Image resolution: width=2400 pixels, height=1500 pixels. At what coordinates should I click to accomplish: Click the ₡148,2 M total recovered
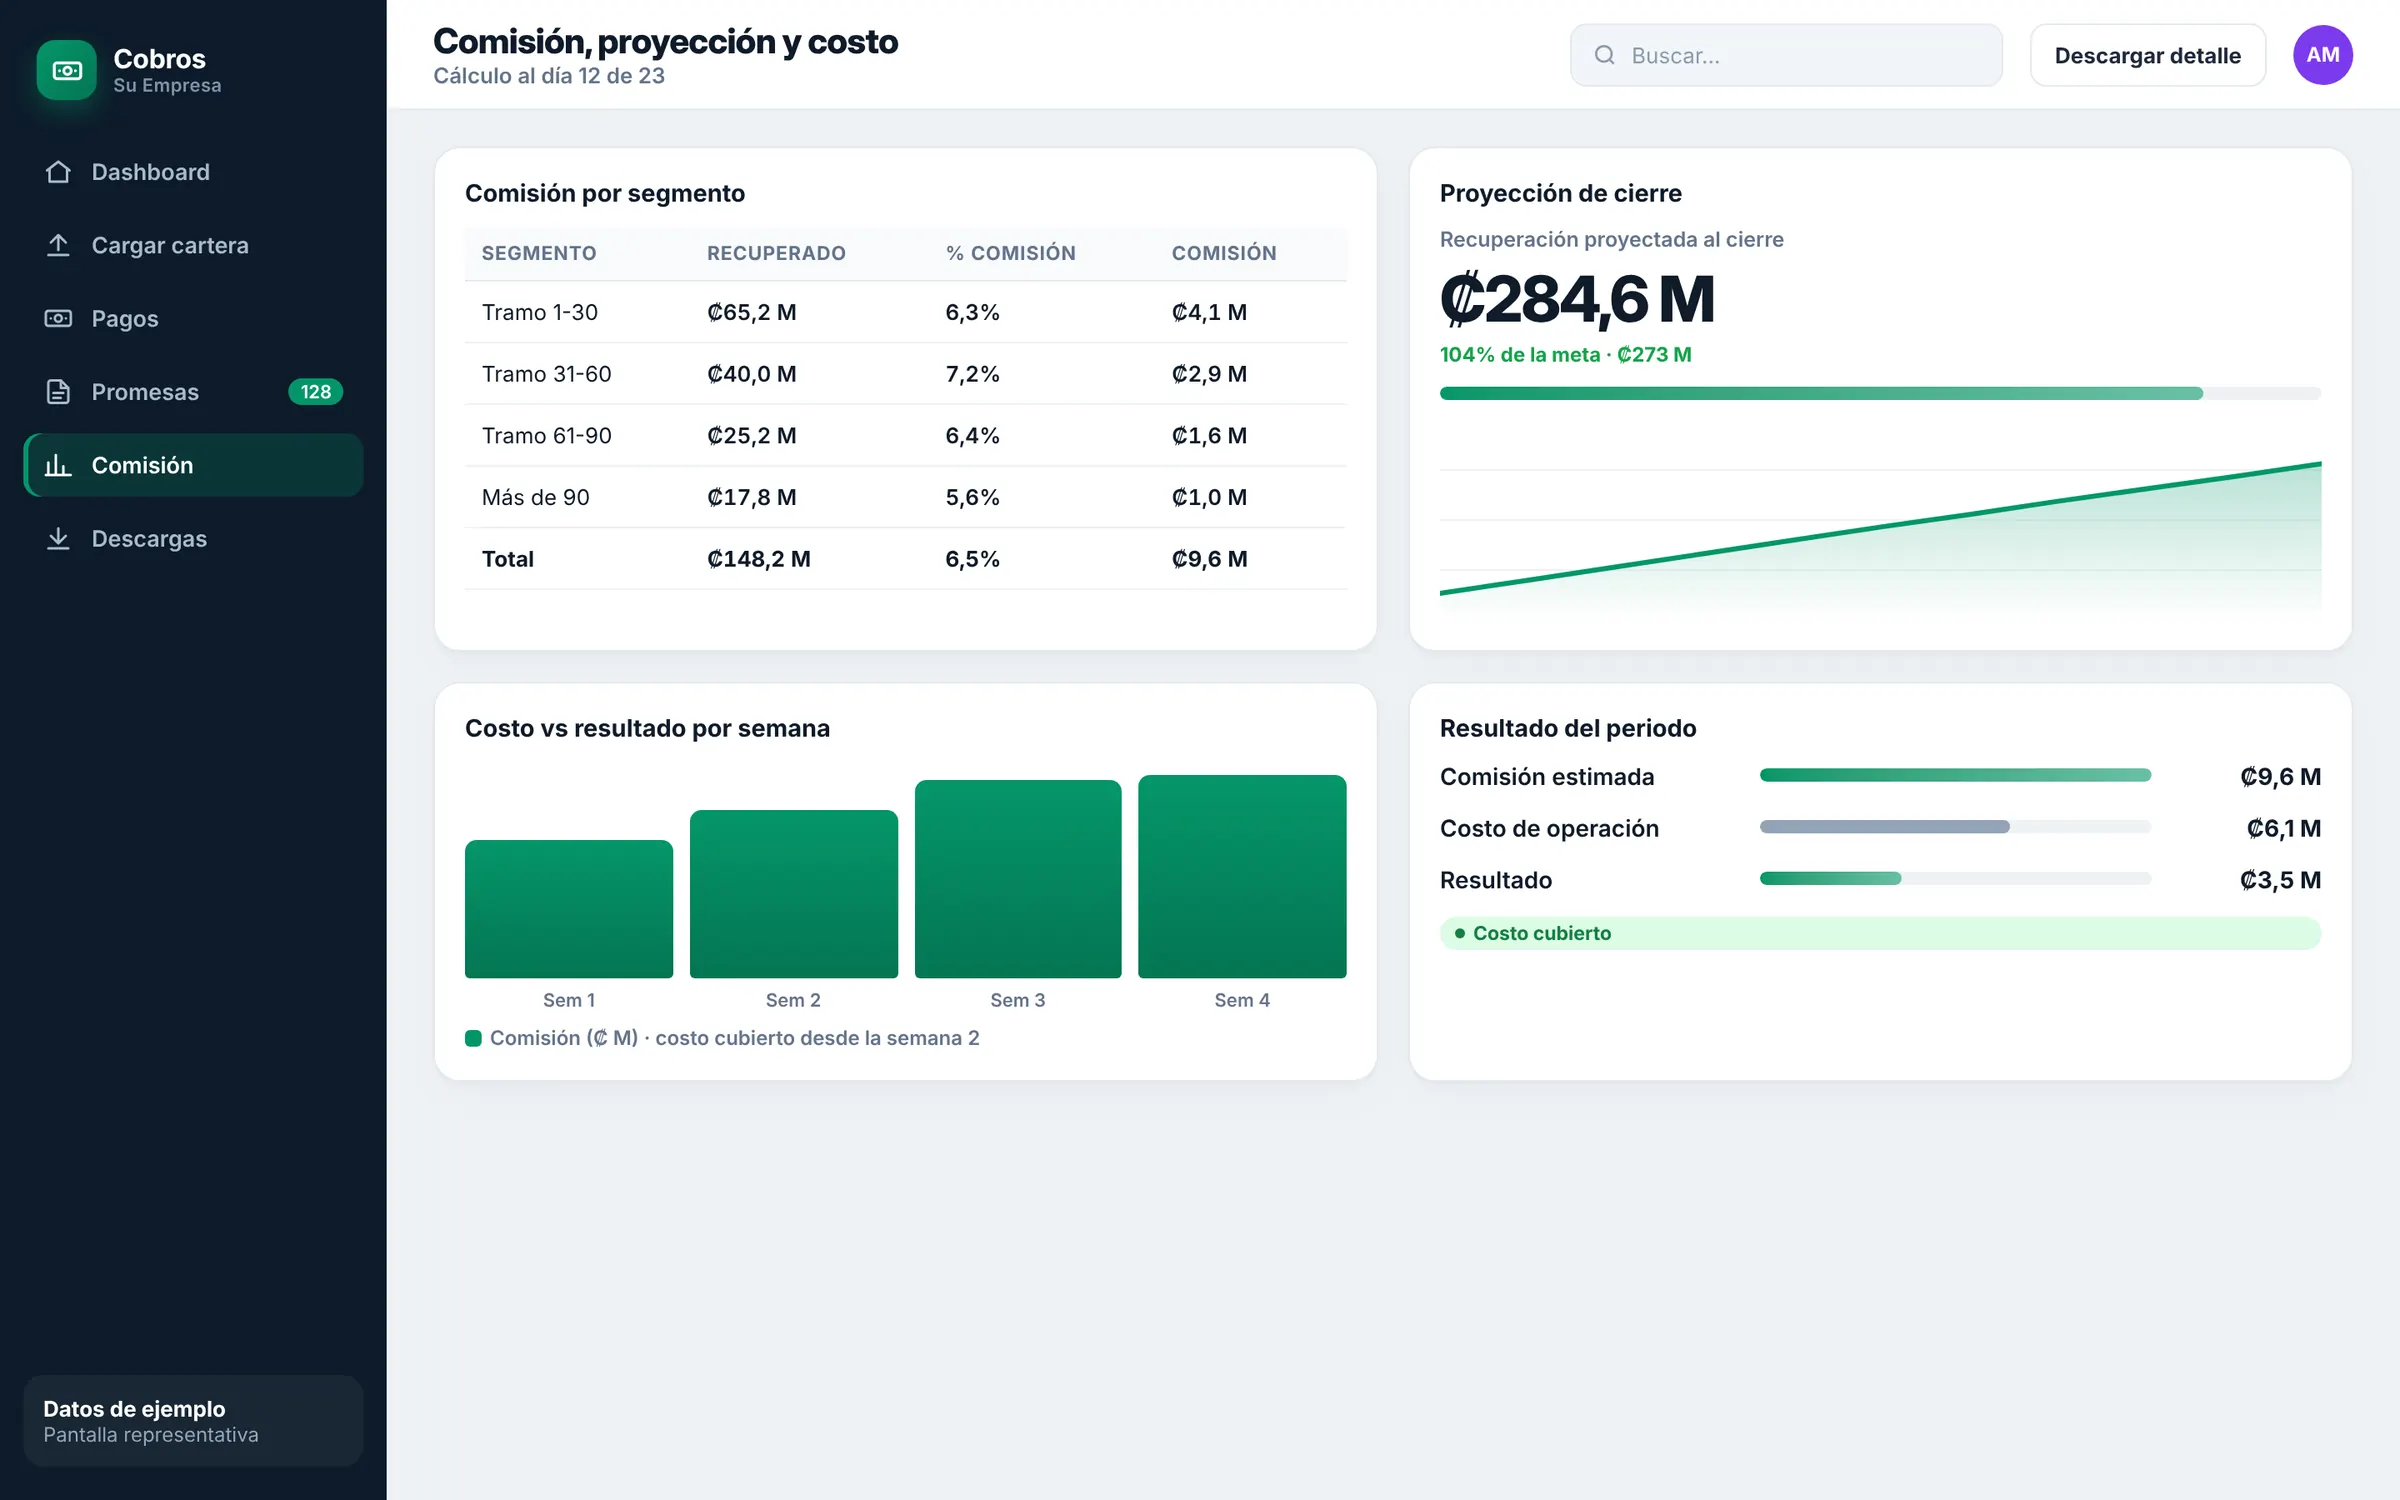coord(759,559)
